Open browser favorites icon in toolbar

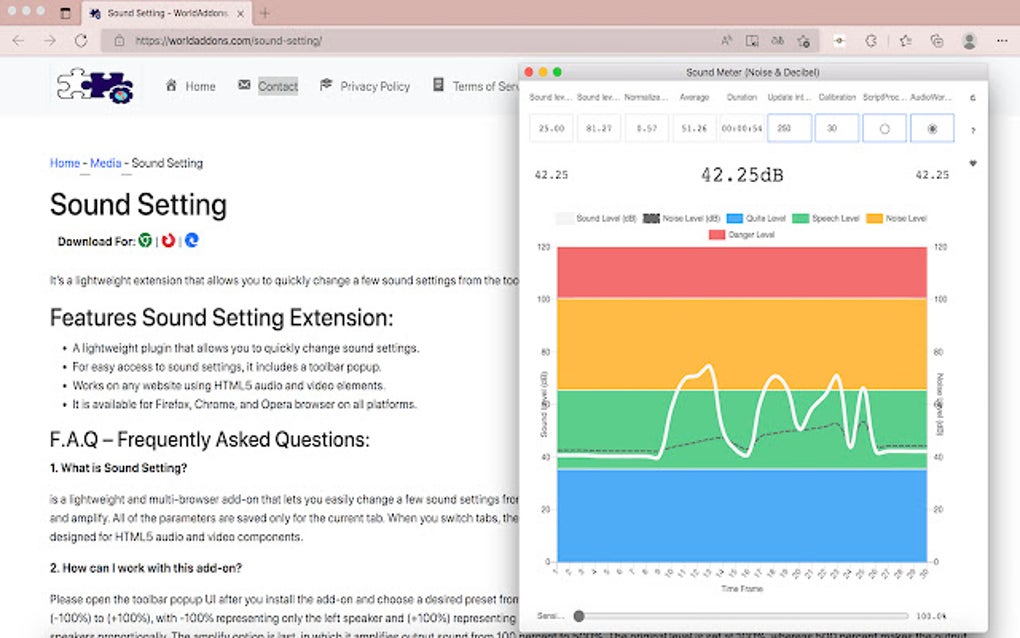904,41
